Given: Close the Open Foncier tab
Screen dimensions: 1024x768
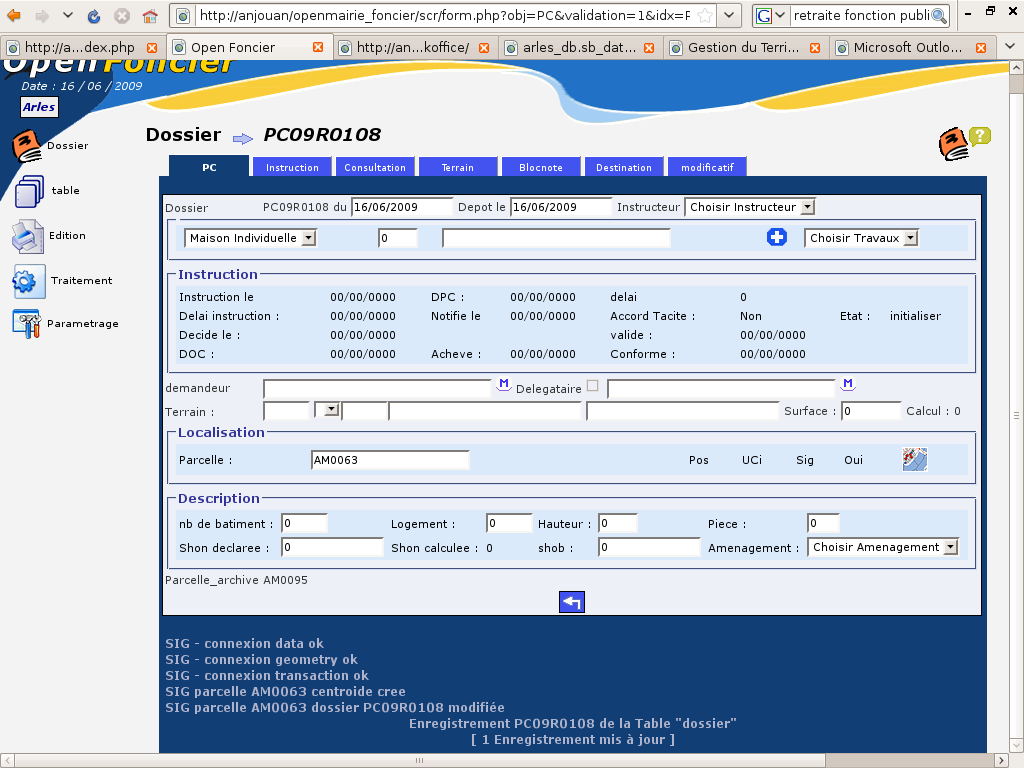Looking at the screenshot, I should click(318, 47).
